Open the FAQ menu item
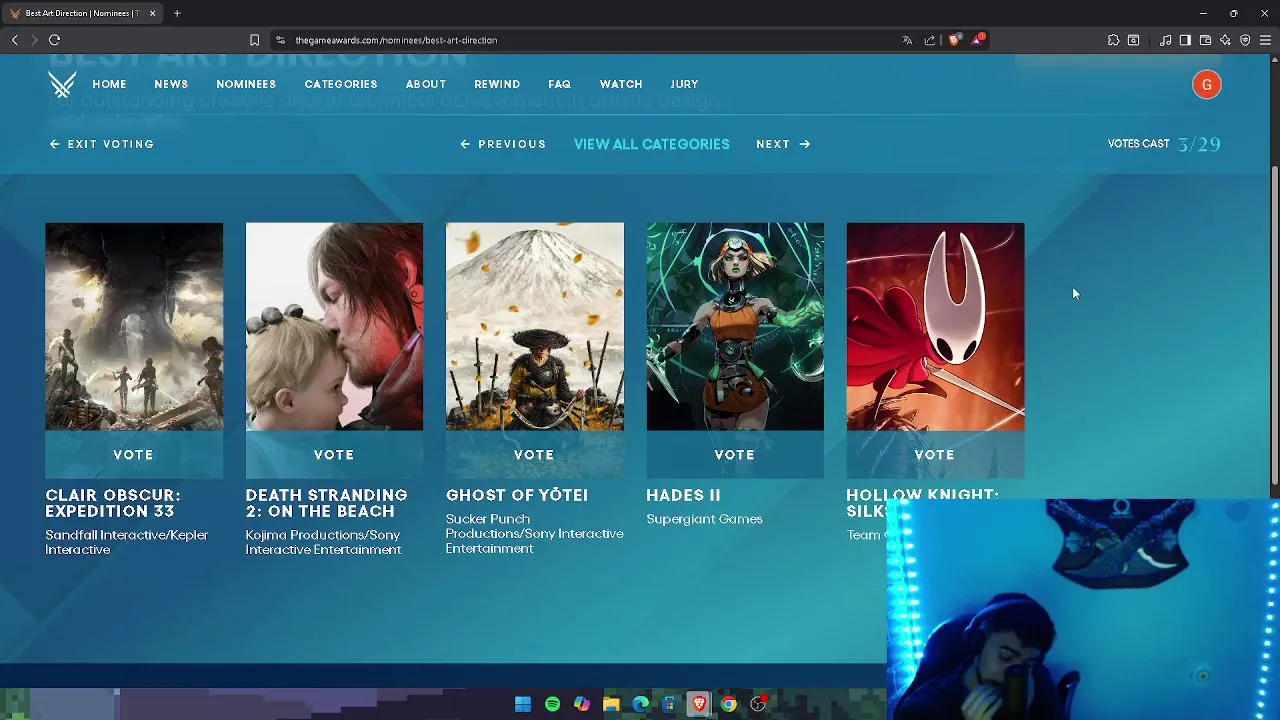 point(560,84)
